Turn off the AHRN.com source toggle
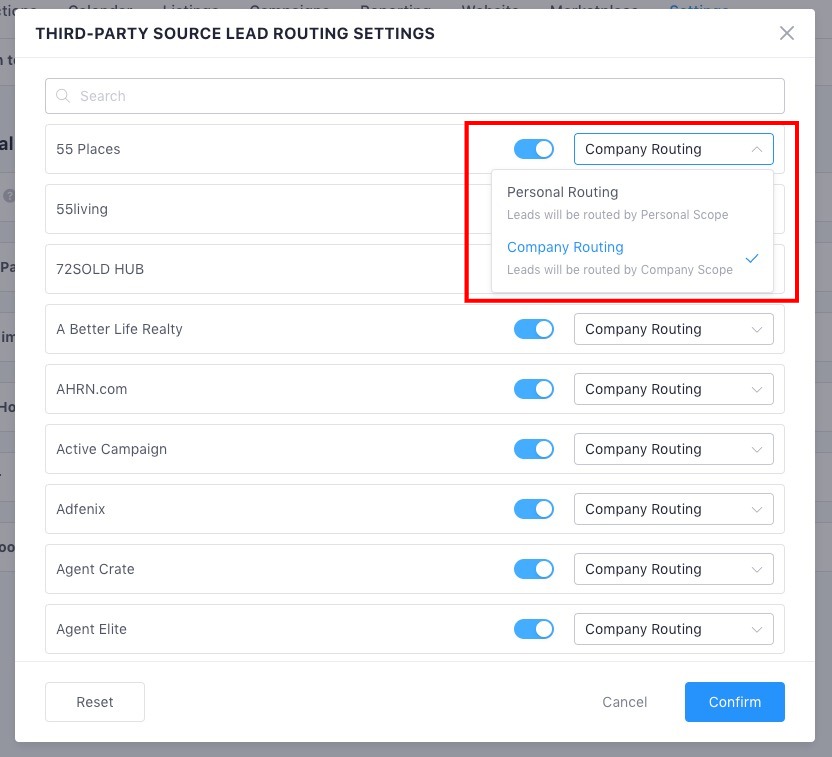This screenshot has width=832, height=757. click(533, 389)
